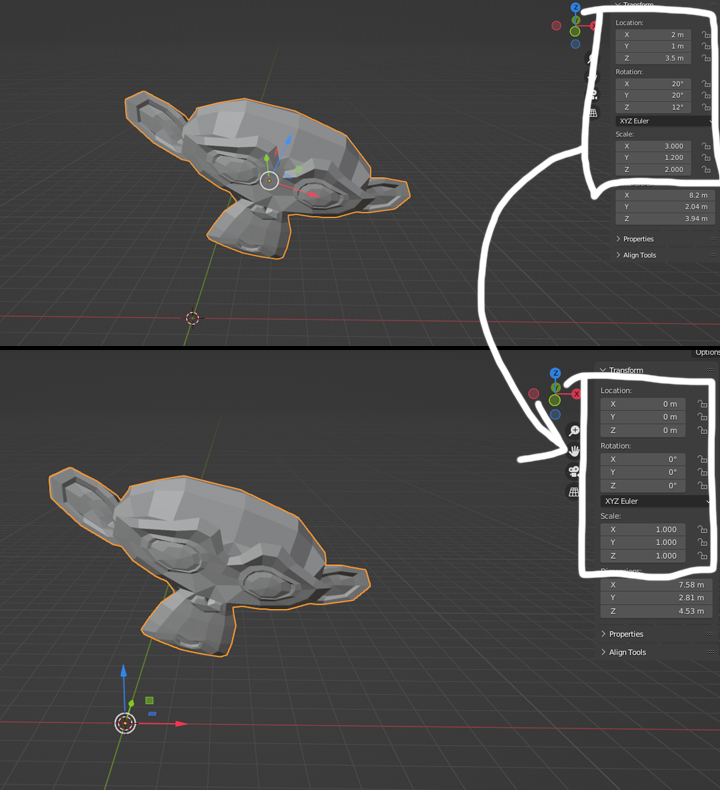Toggle perspective/orthographic grid icon in lower viewport

(574, 492)
